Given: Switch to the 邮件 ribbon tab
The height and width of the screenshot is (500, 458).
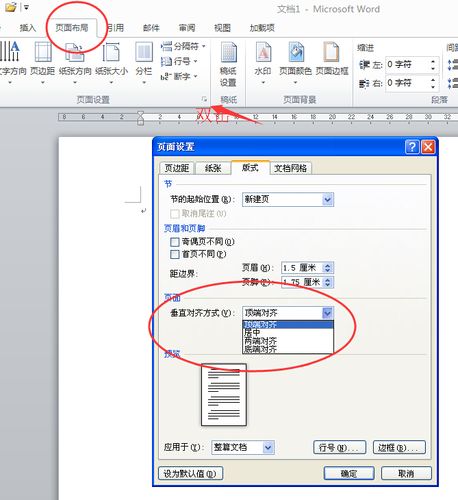Looking at the screenshot, I should 151,28.
